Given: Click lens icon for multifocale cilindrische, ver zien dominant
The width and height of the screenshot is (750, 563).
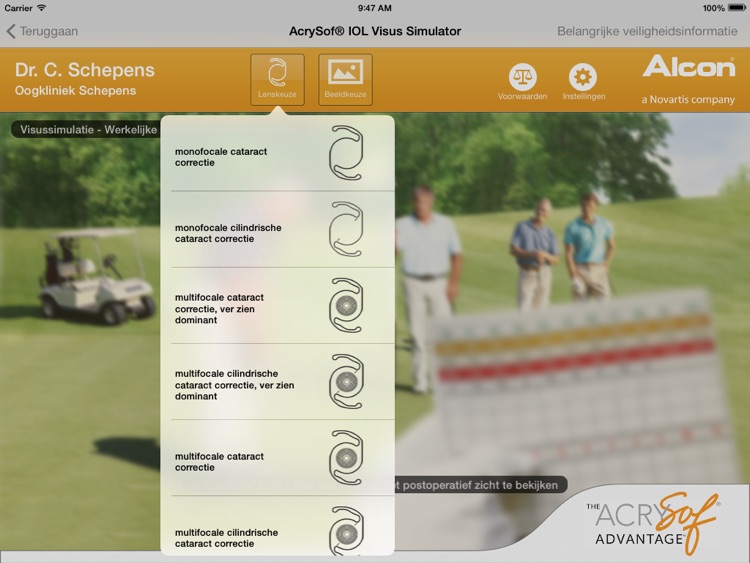Looking at the screenshot, I should click(x=346, y=381).
